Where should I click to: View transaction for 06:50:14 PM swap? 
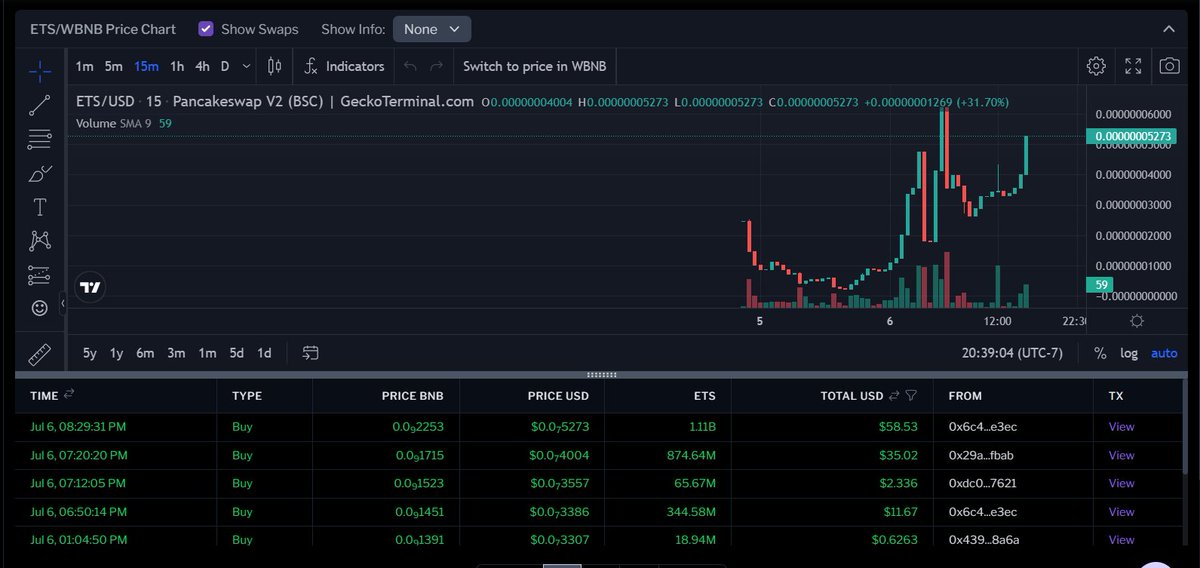pos(1121,512)
